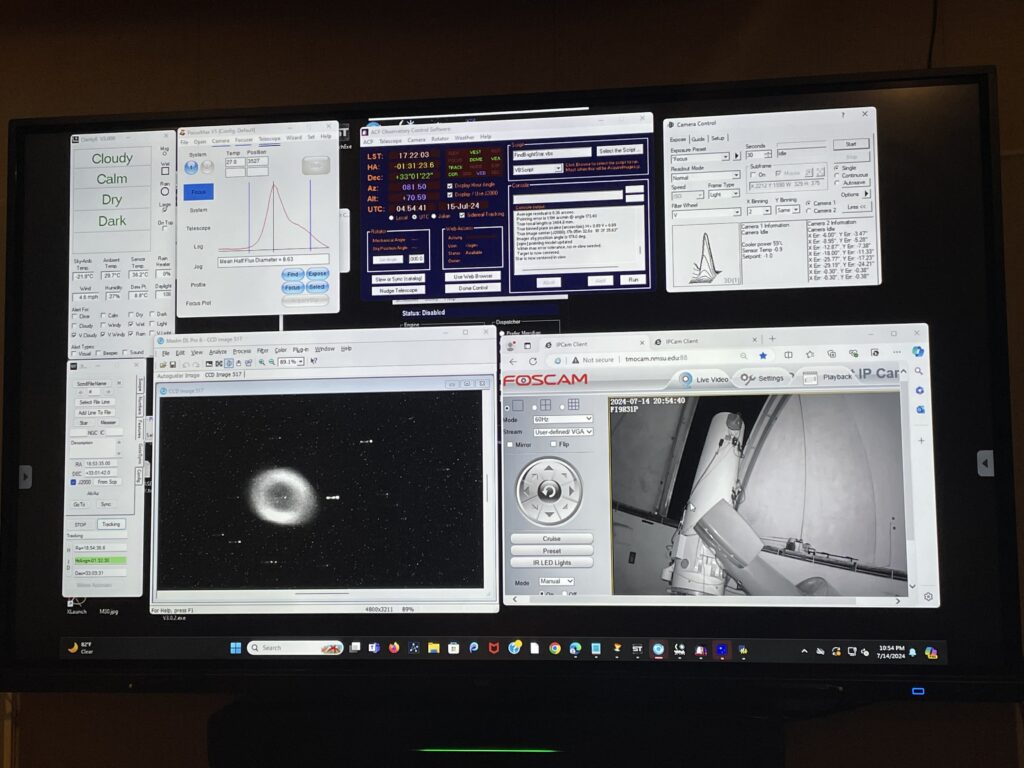Image resolution: width=1024 pixels, height=768 pixels.
Task: Open the Y Binning dropdown
Action: (x=788, y=210)
